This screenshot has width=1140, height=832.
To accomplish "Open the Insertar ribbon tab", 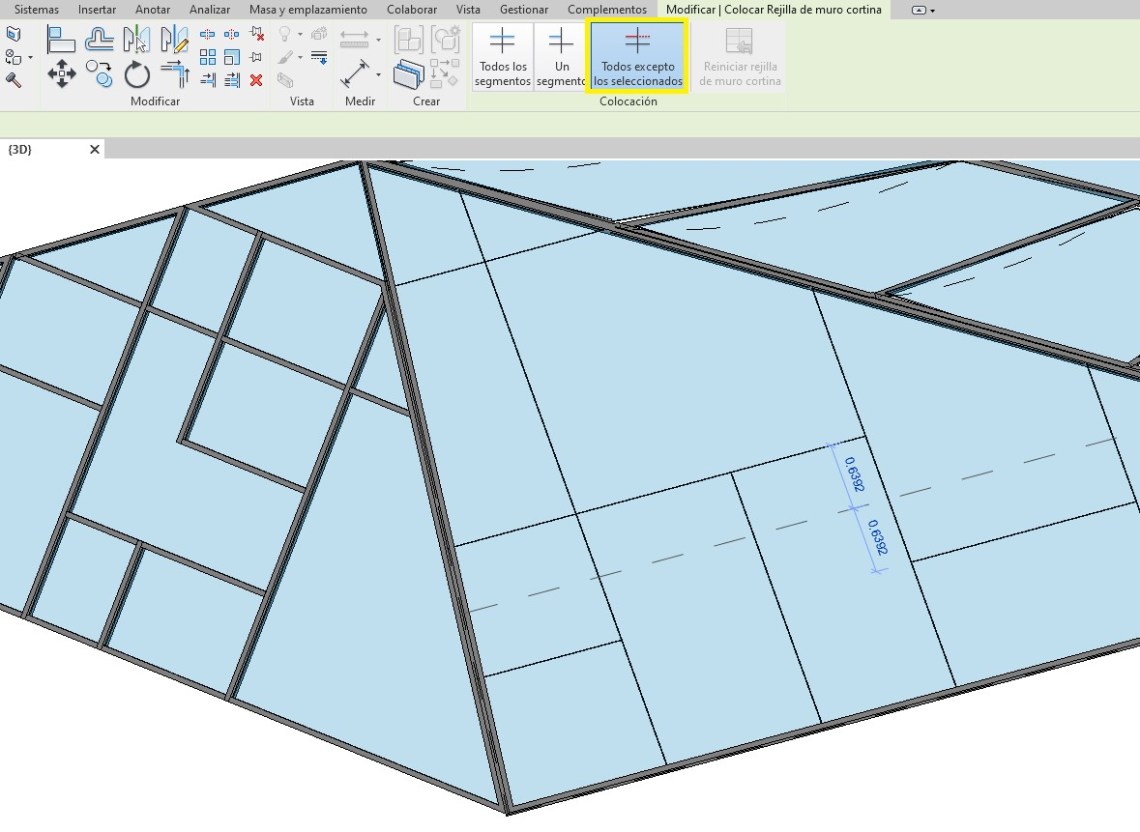I will [97, 10].
